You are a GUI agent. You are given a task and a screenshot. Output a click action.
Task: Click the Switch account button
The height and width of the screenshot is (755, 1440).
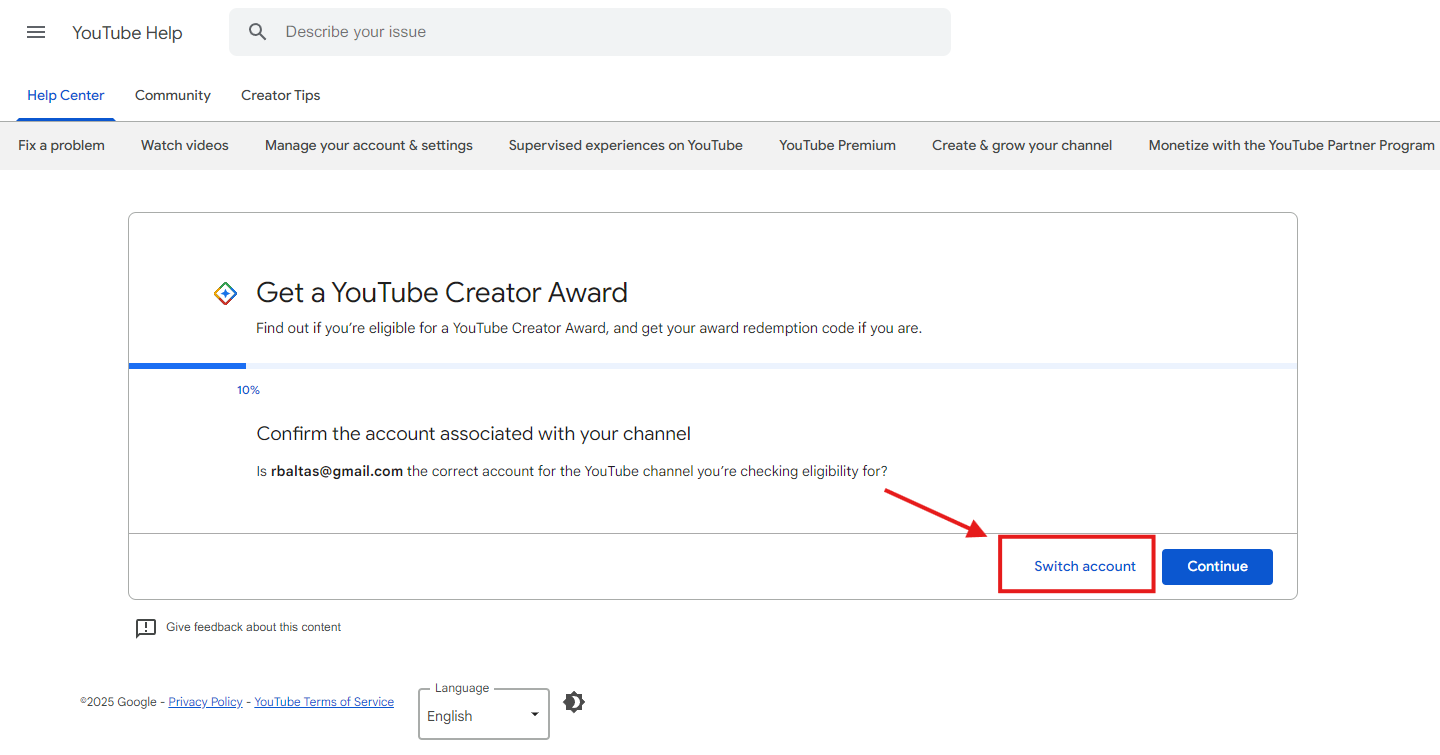pyautogui.click(x=1085, y=566)
